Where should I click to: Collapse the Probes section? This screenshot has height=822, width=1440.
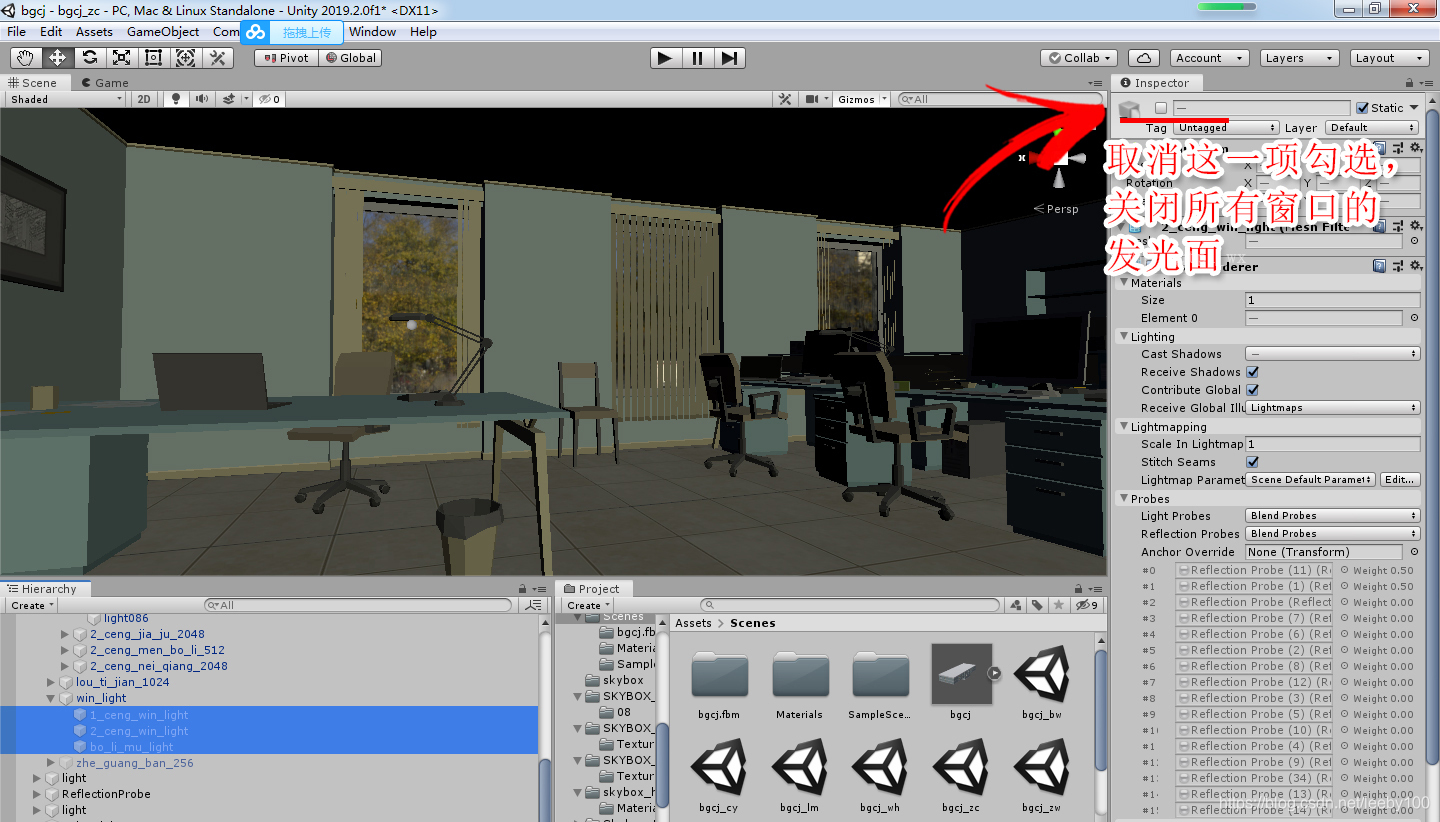click(x=1124, y=499)
